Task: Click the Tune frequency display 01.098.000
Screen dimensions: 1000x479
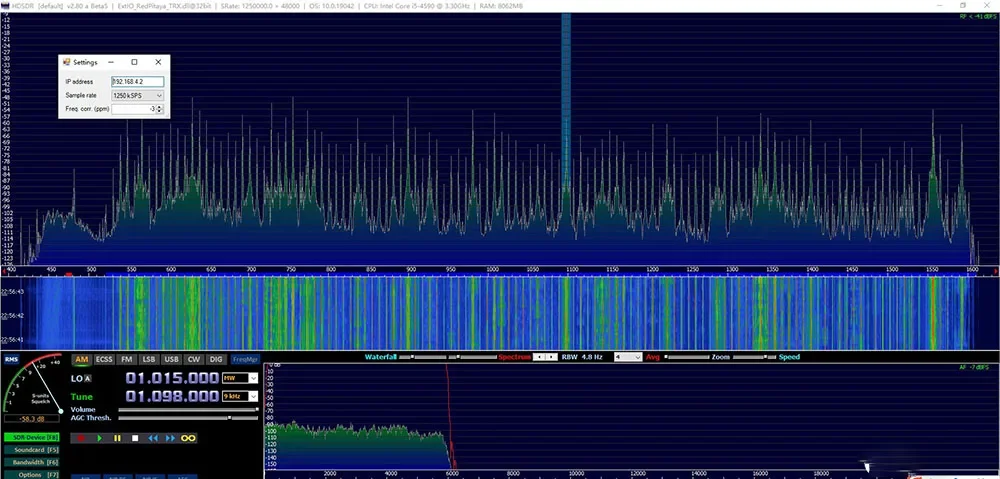Action: pos(172,396)
